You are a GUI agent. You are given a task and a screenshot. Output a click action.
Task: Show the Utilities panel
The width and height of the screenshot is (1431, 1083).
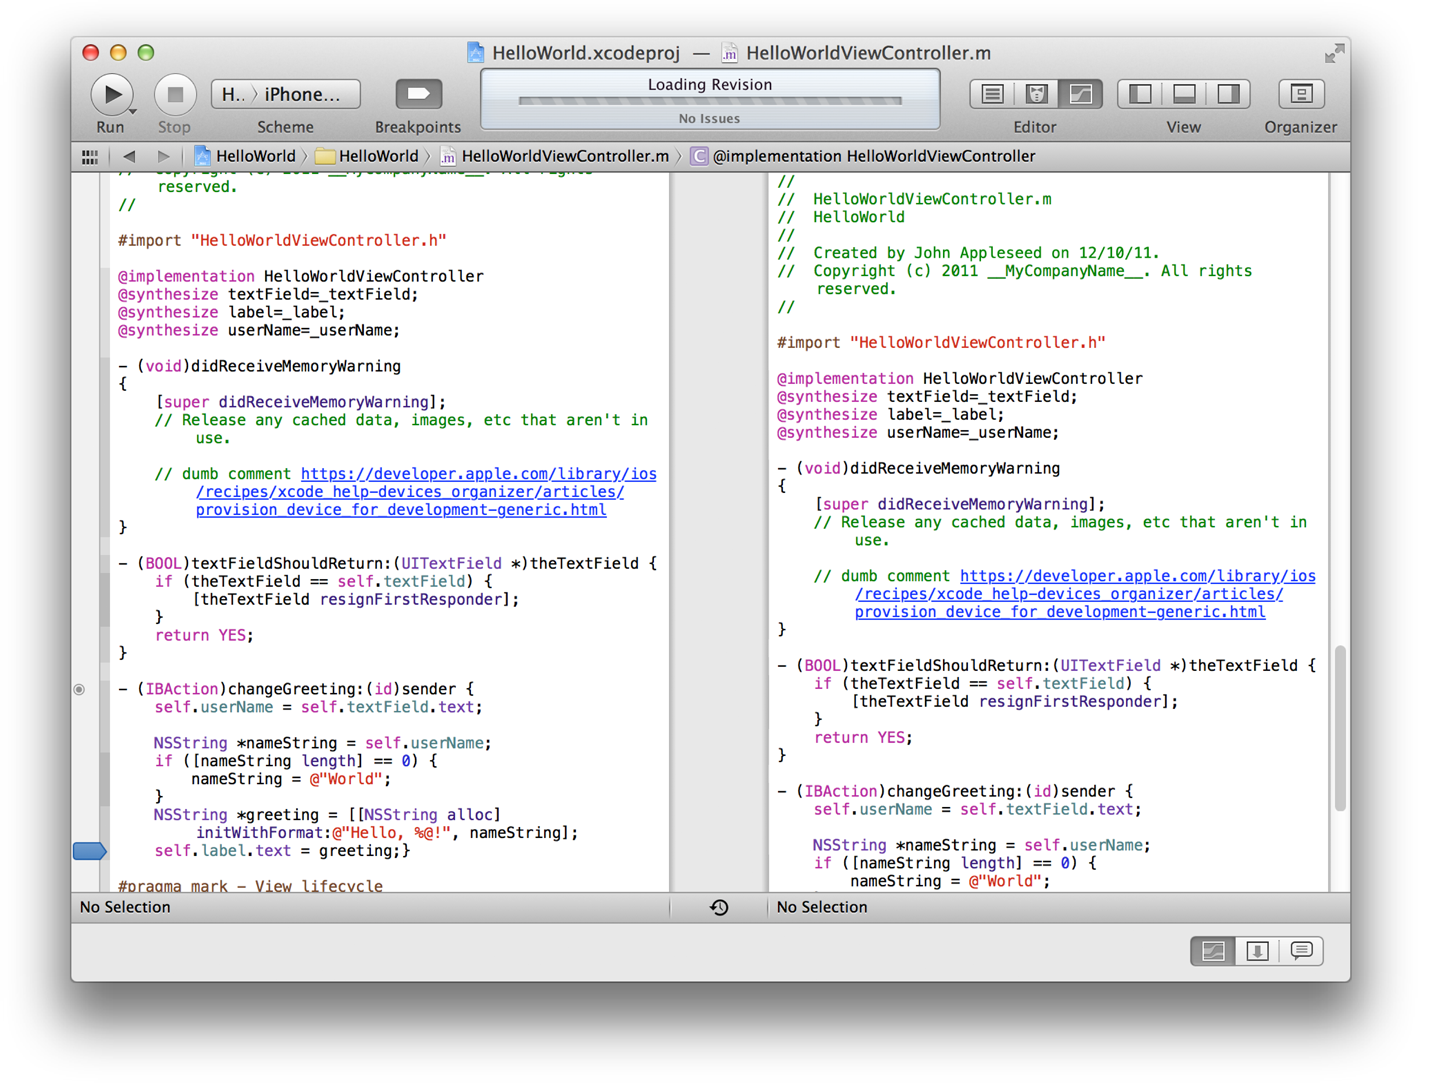click(1229, 93)
